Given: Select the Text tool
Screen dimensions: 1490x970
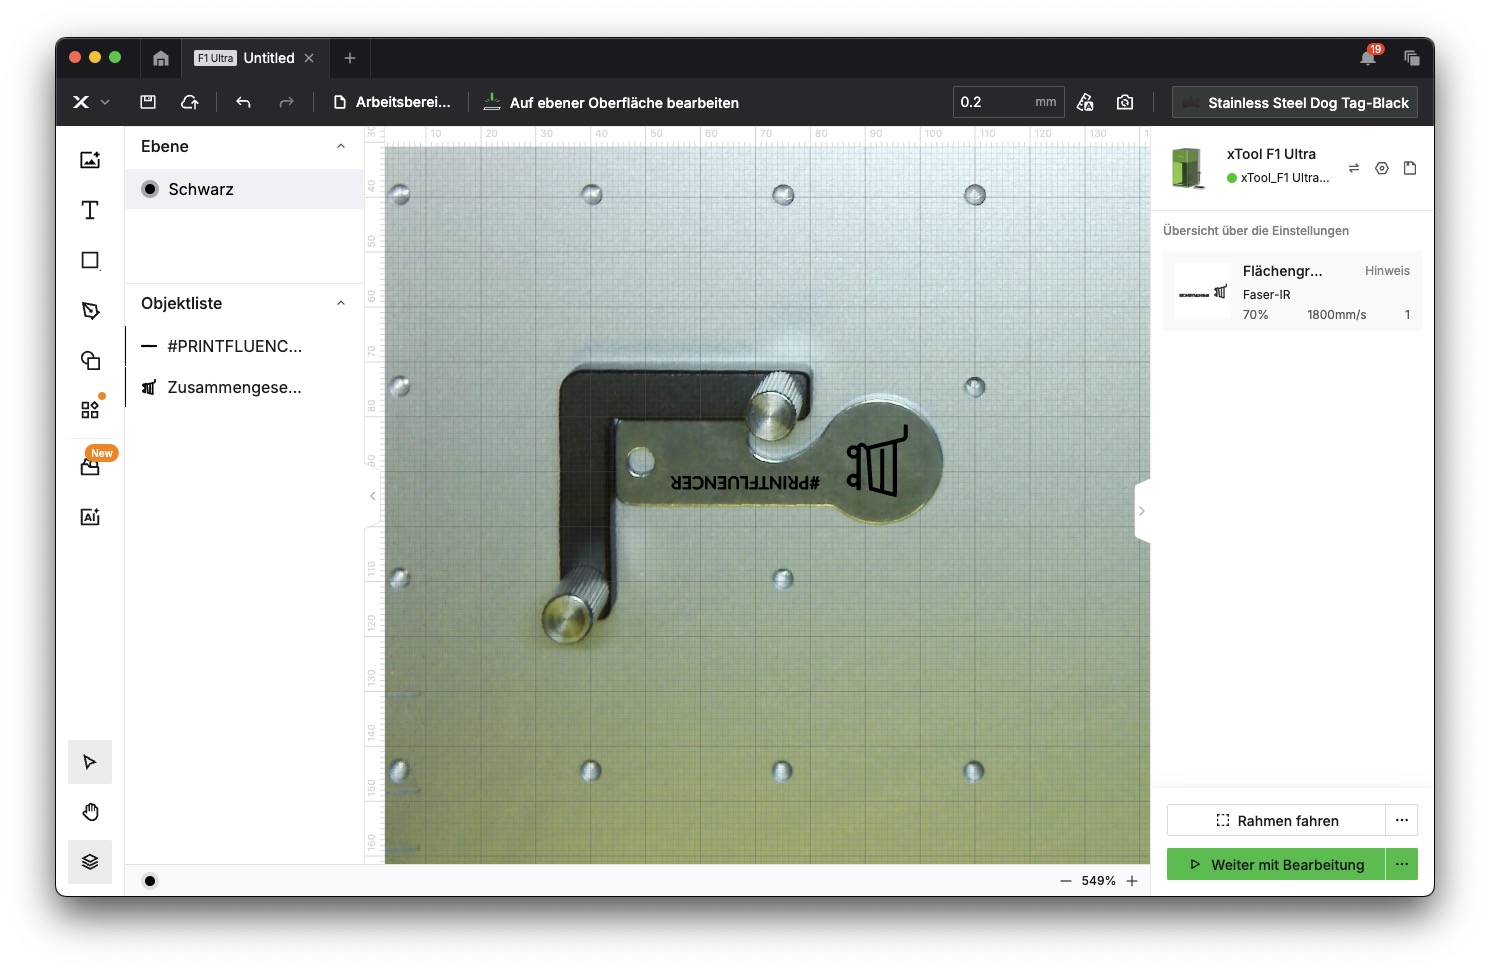Looking at the screenshot, I should (x=90, y=210).
